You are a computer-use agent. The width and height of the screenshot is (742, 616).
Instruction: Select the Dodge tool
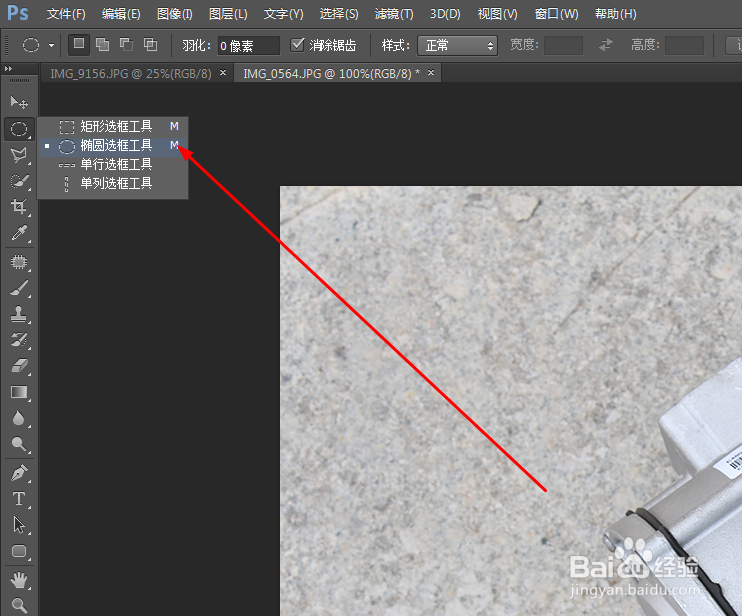tap(19, 444)
